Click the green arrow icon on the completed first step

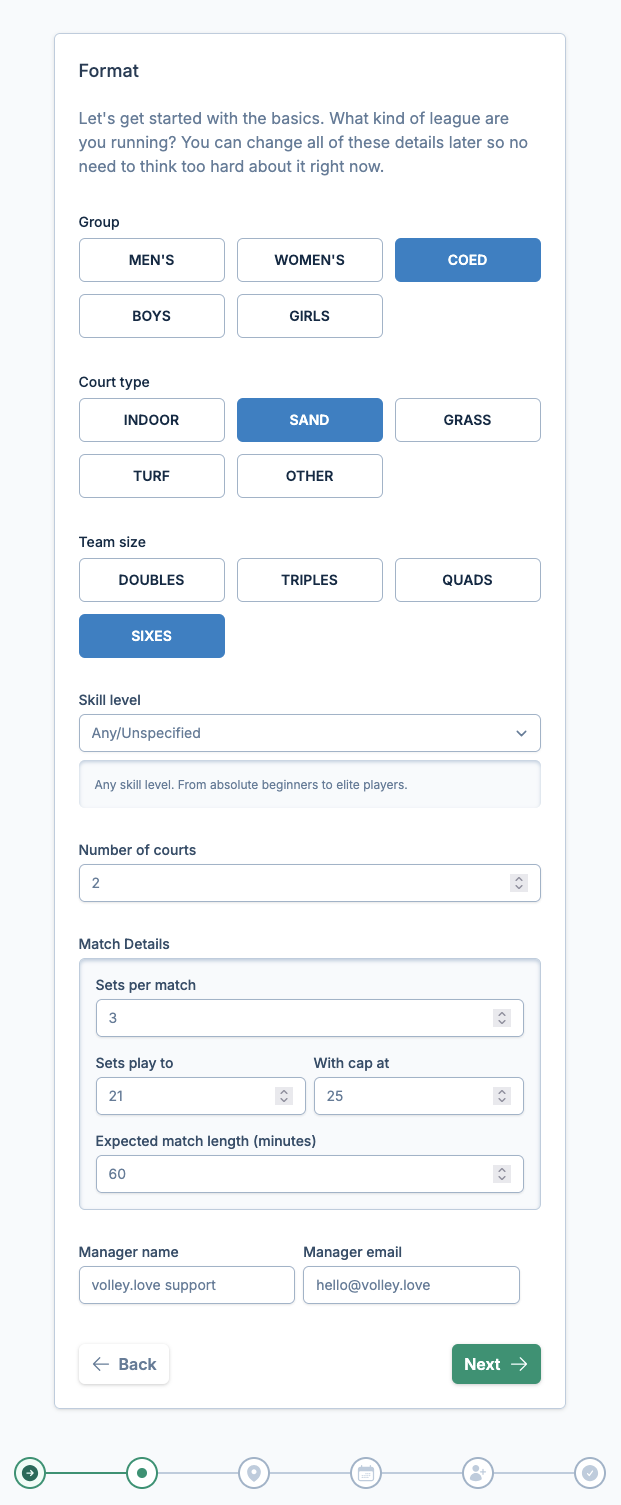[29, 1472]
